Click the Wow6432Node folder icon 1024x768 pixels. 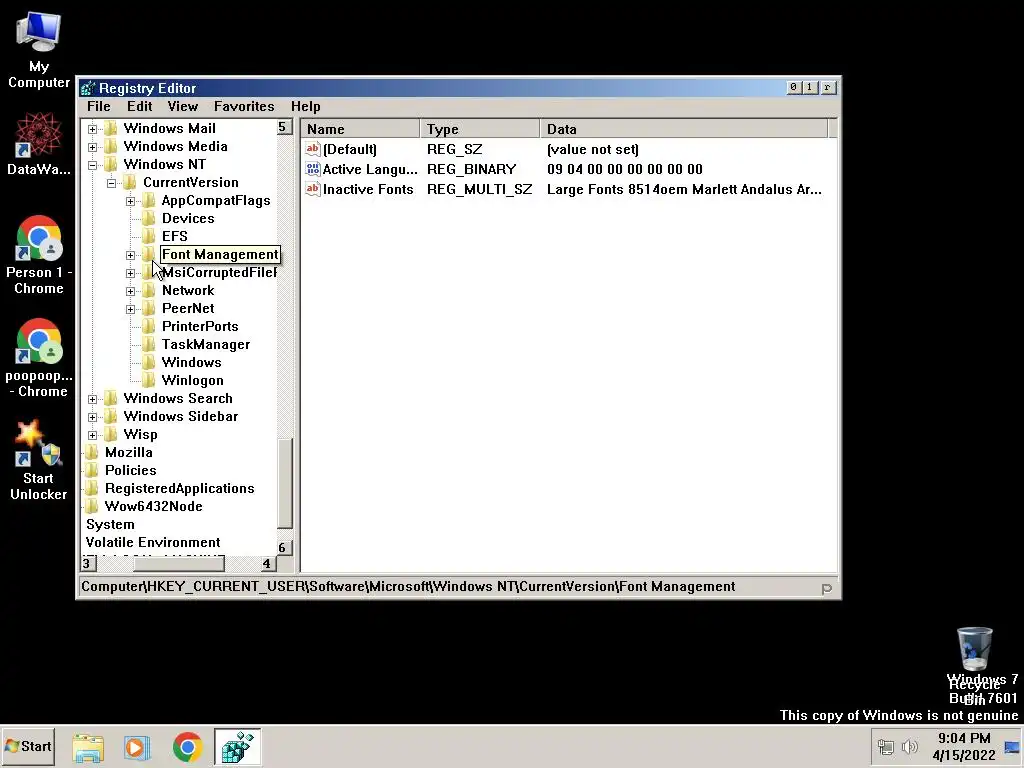[x=92, y=506]
